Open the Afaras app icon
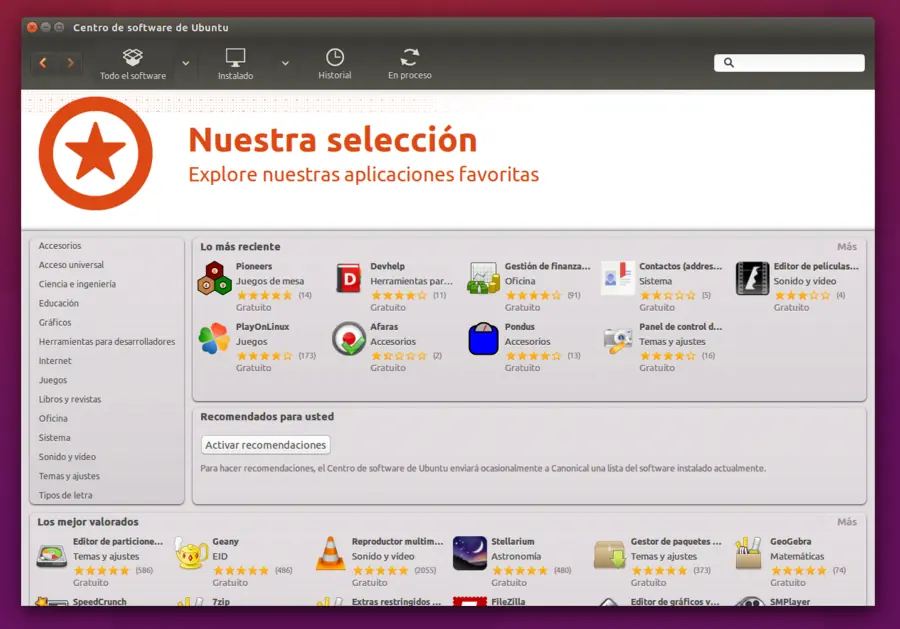The width and height of the screenshot is (900, 629). [348, 339]
